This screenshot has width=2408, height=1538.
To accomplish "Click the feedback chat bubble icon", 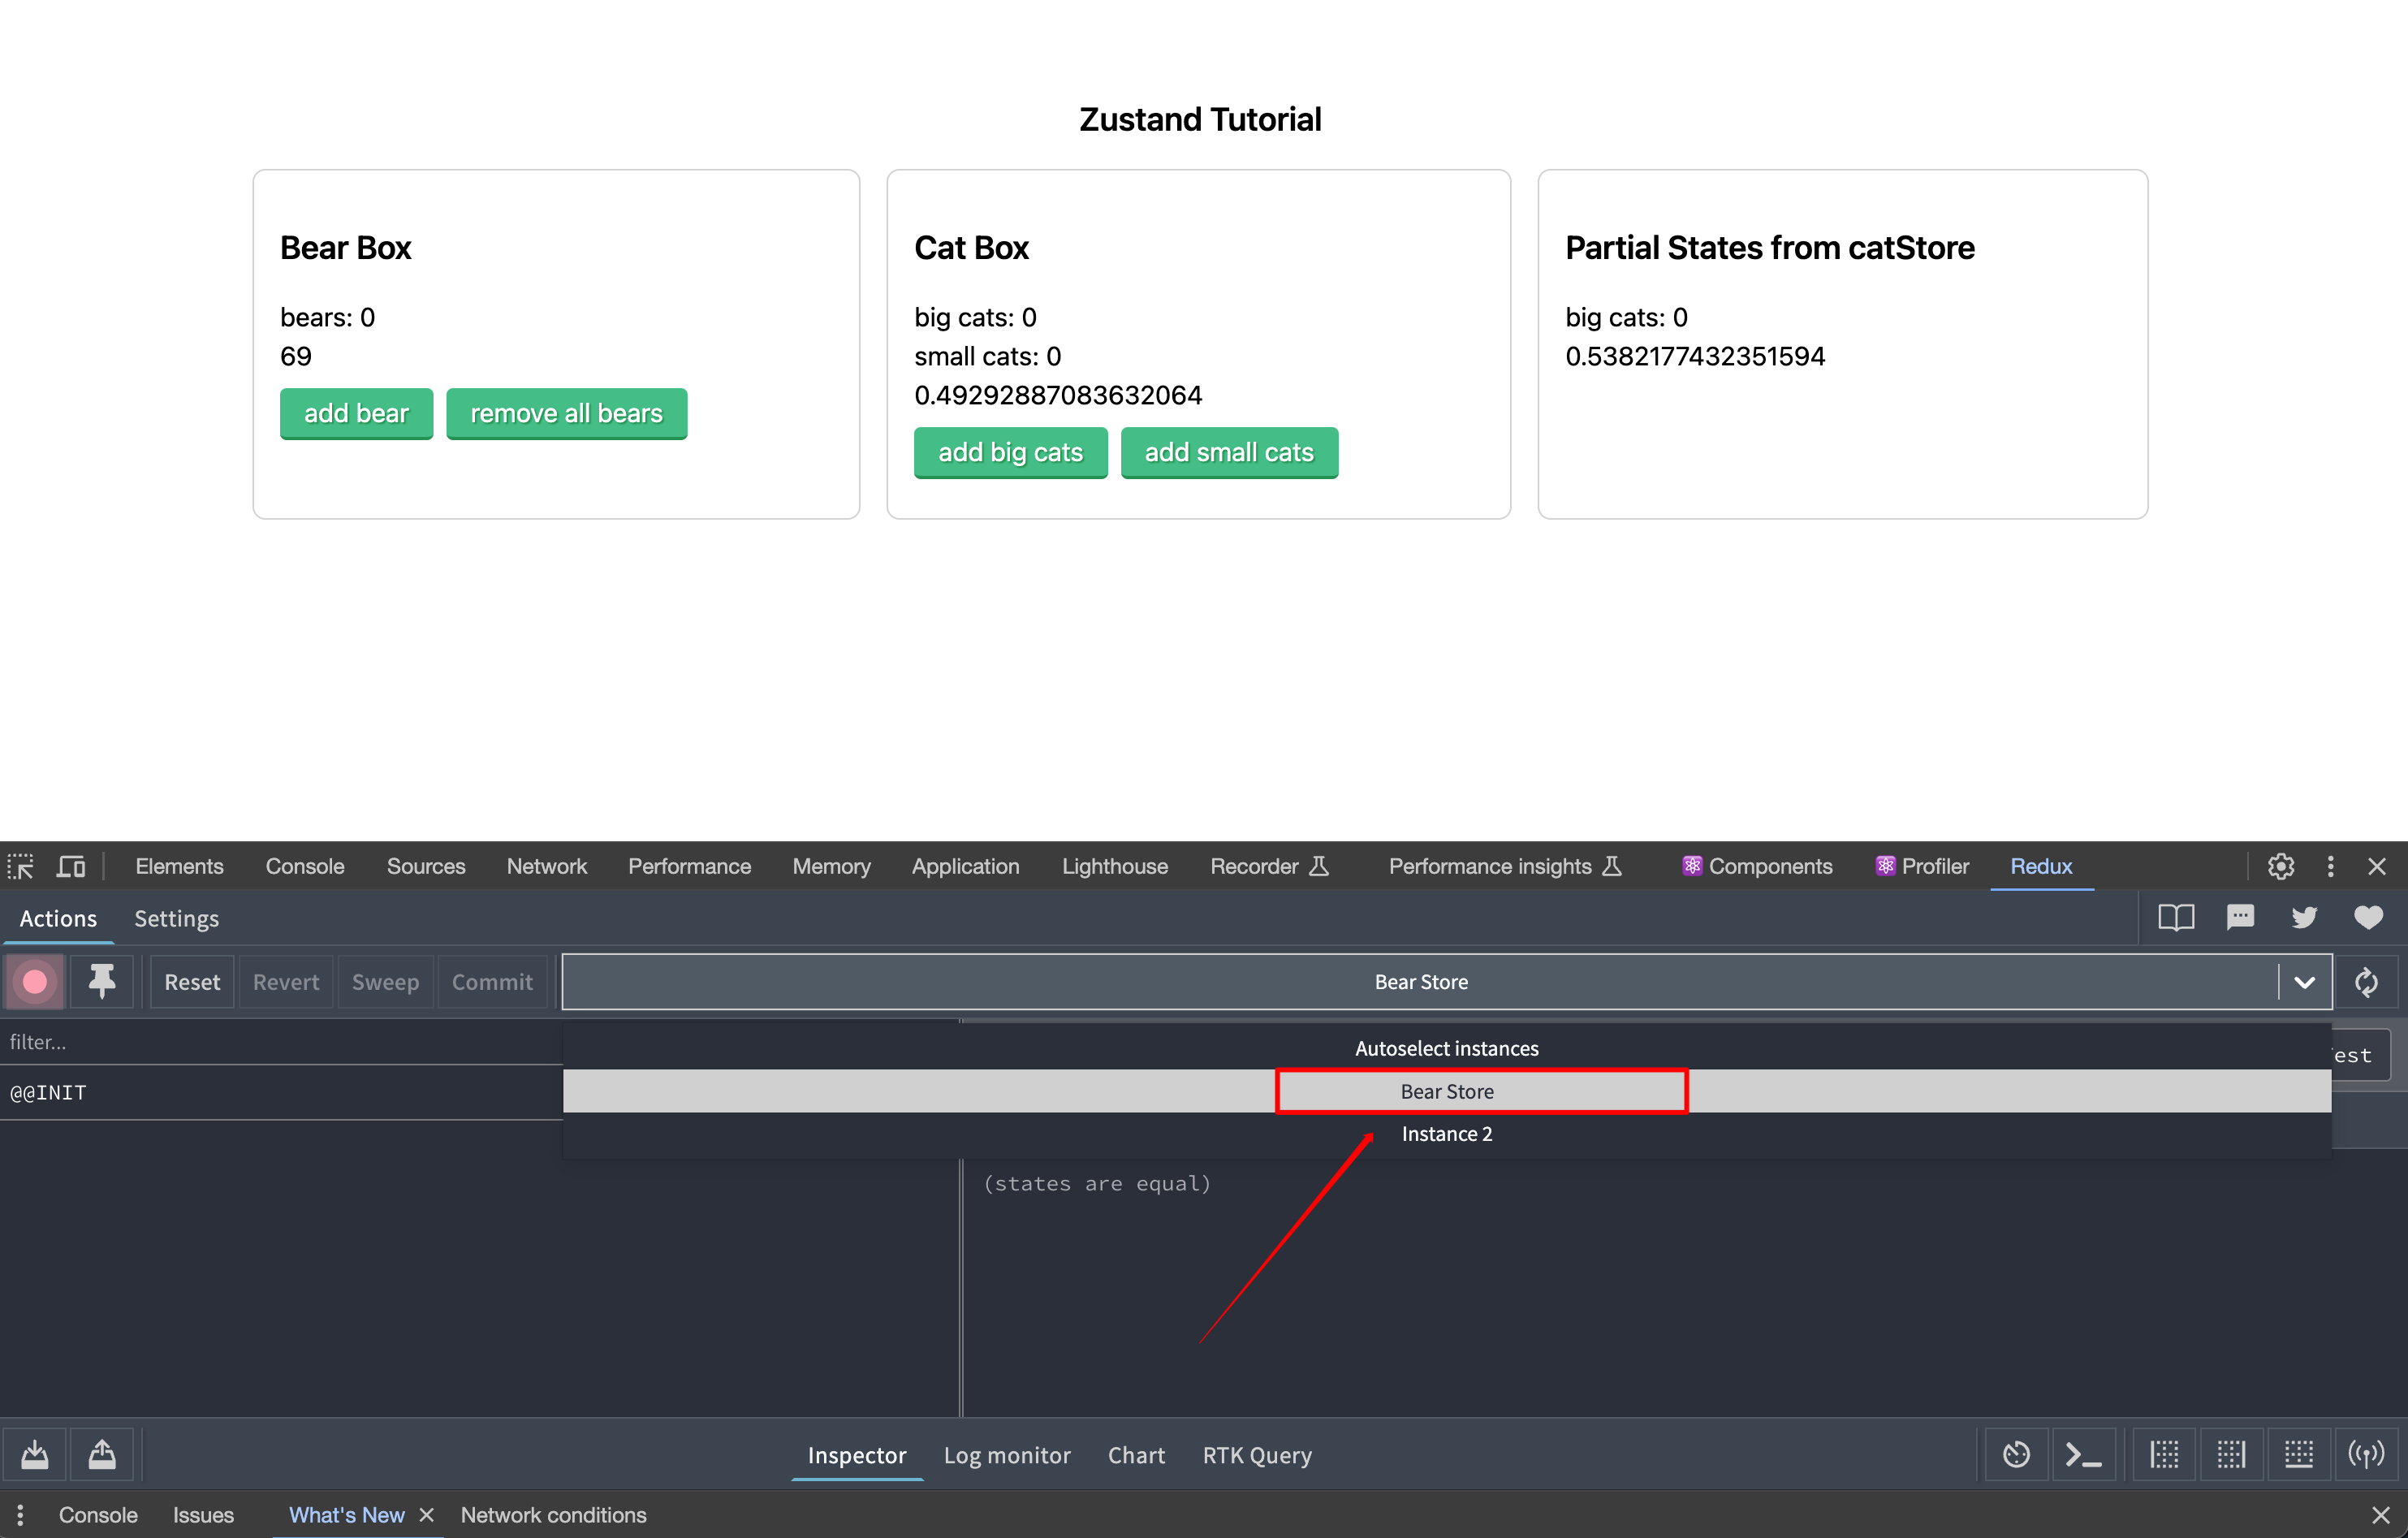I will pyautogui.click(x=2240, y=918).
